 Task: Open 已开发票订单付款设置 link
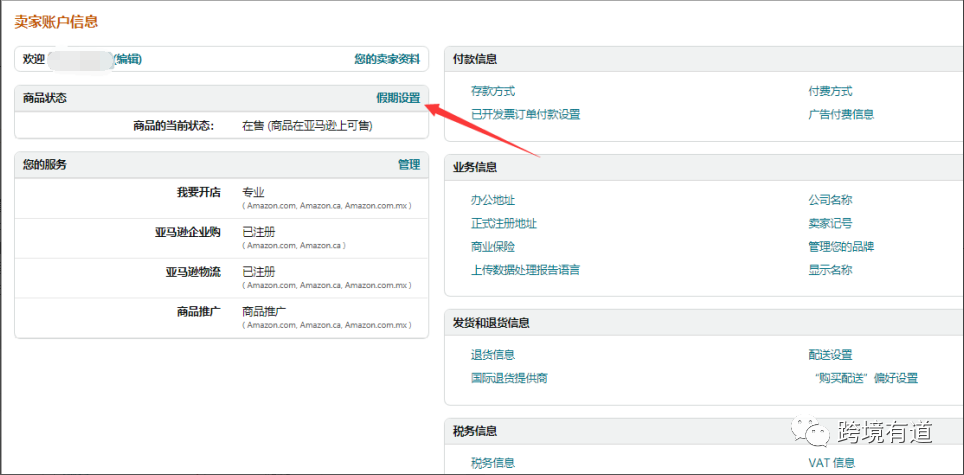526,114
